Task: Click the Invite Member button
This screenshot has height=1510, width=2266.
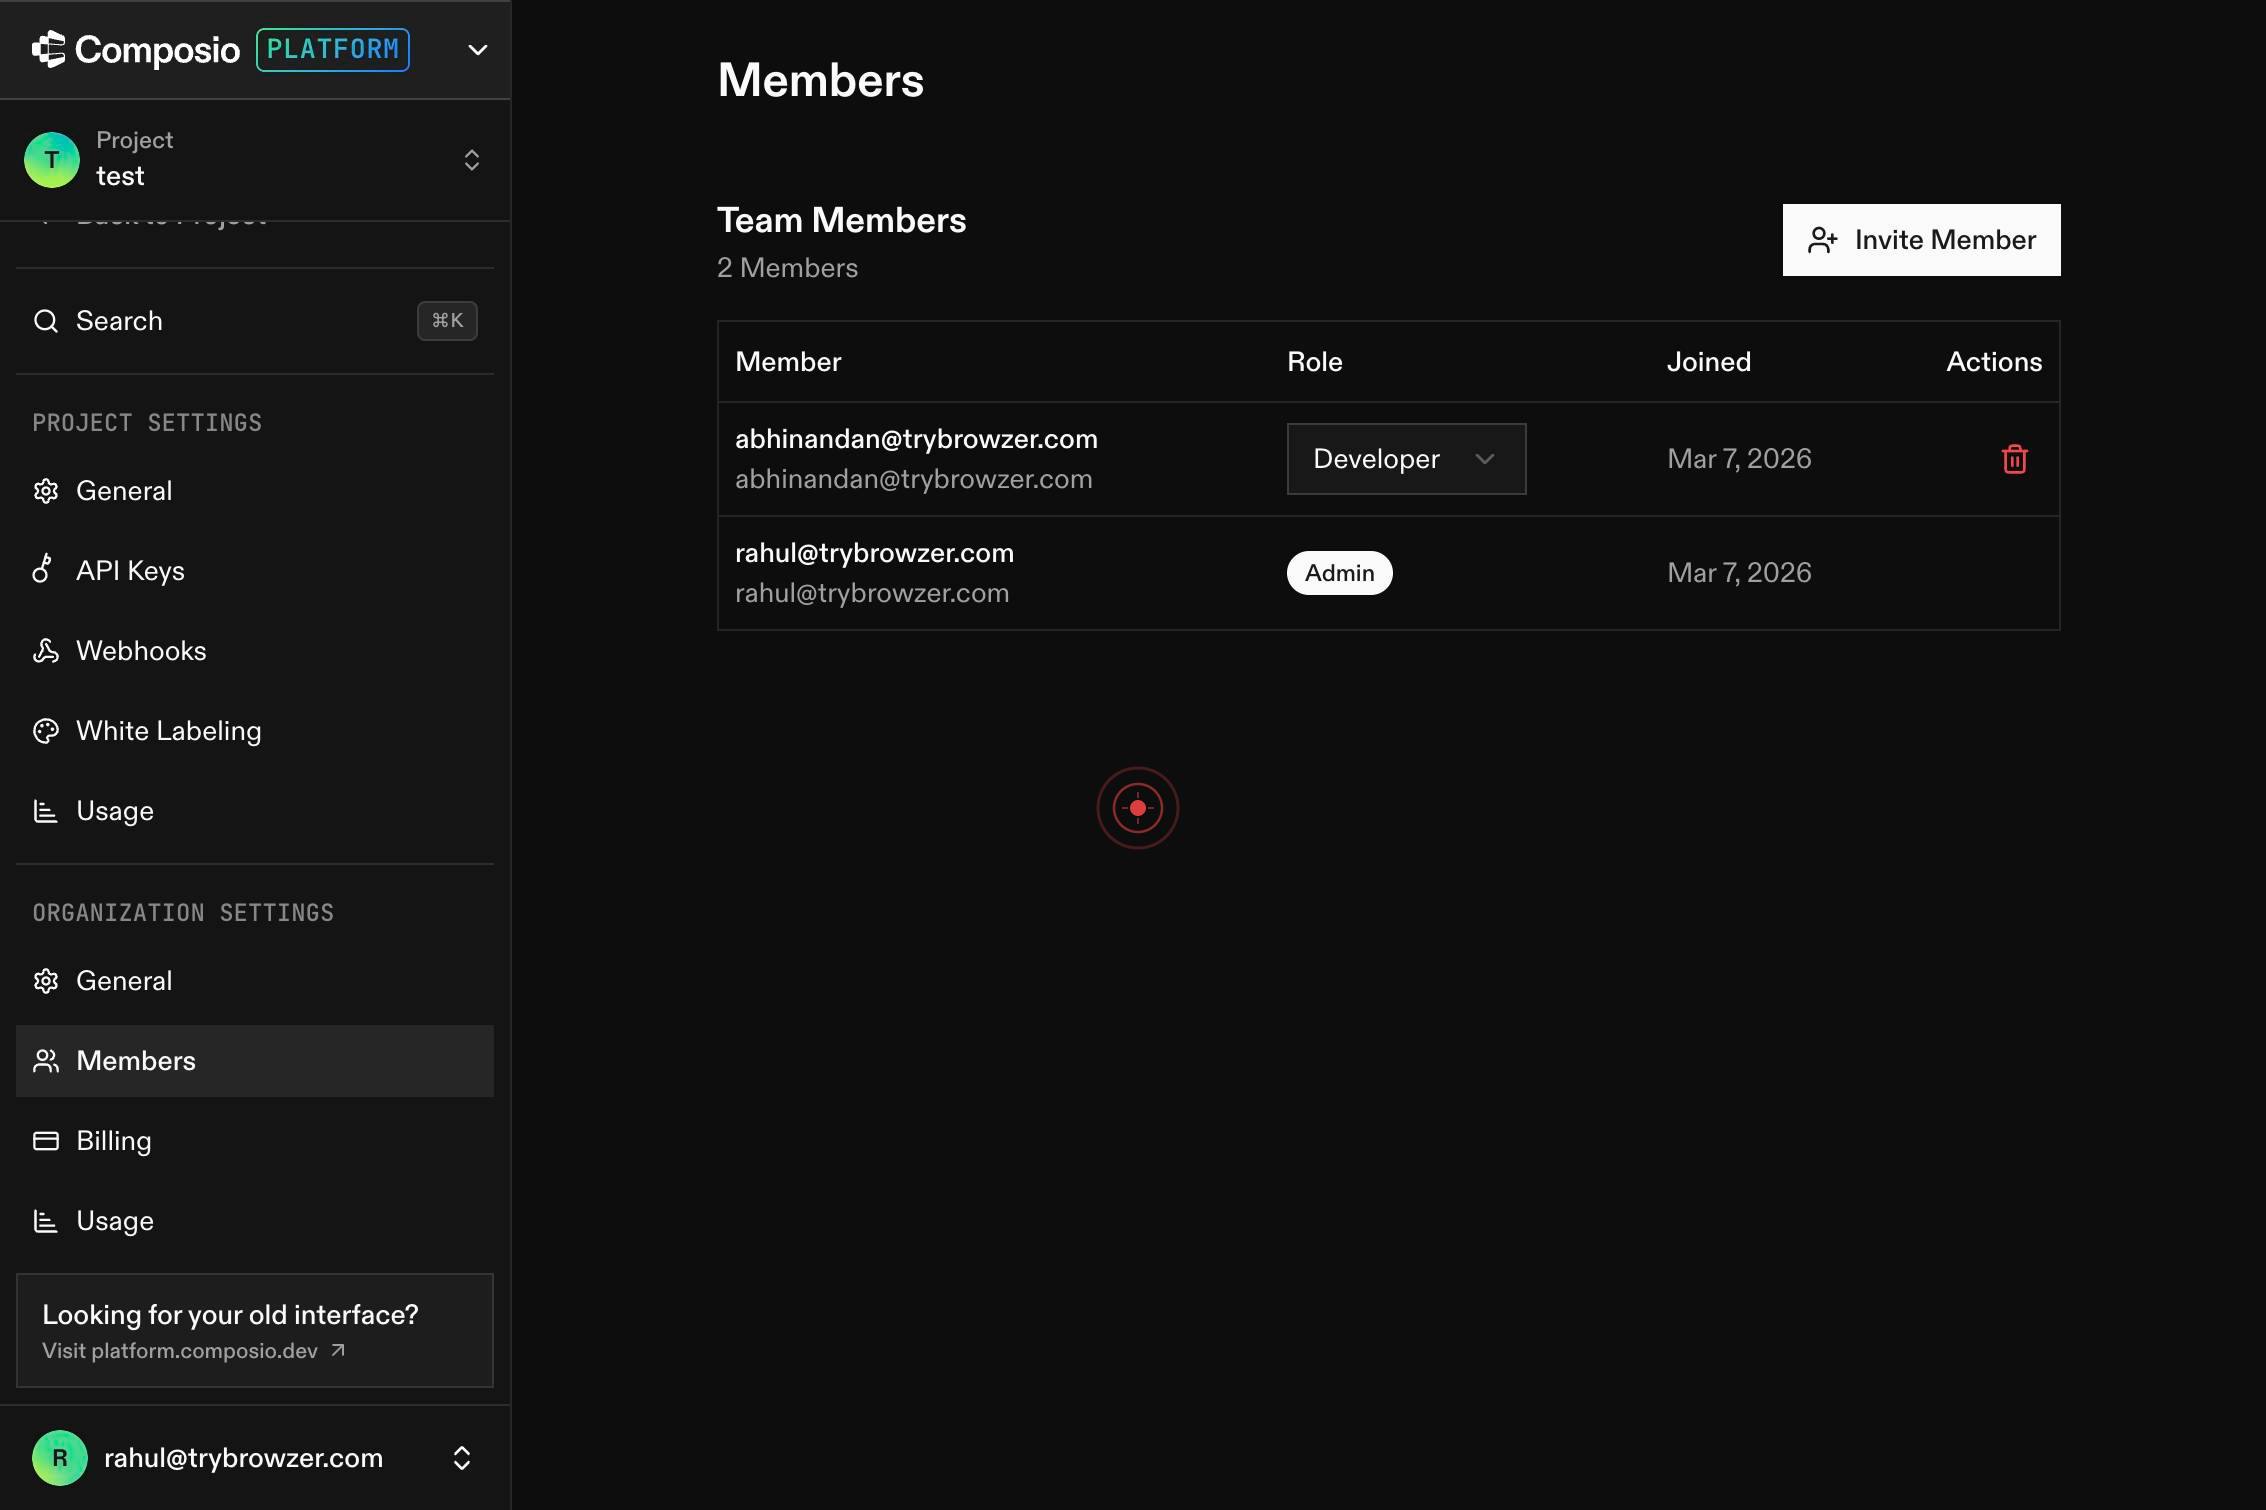Action: tap(1921, 240)
